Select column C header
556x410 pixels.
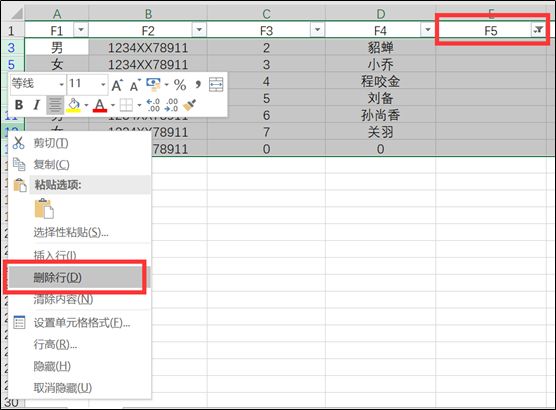click(x=266, y=14)
